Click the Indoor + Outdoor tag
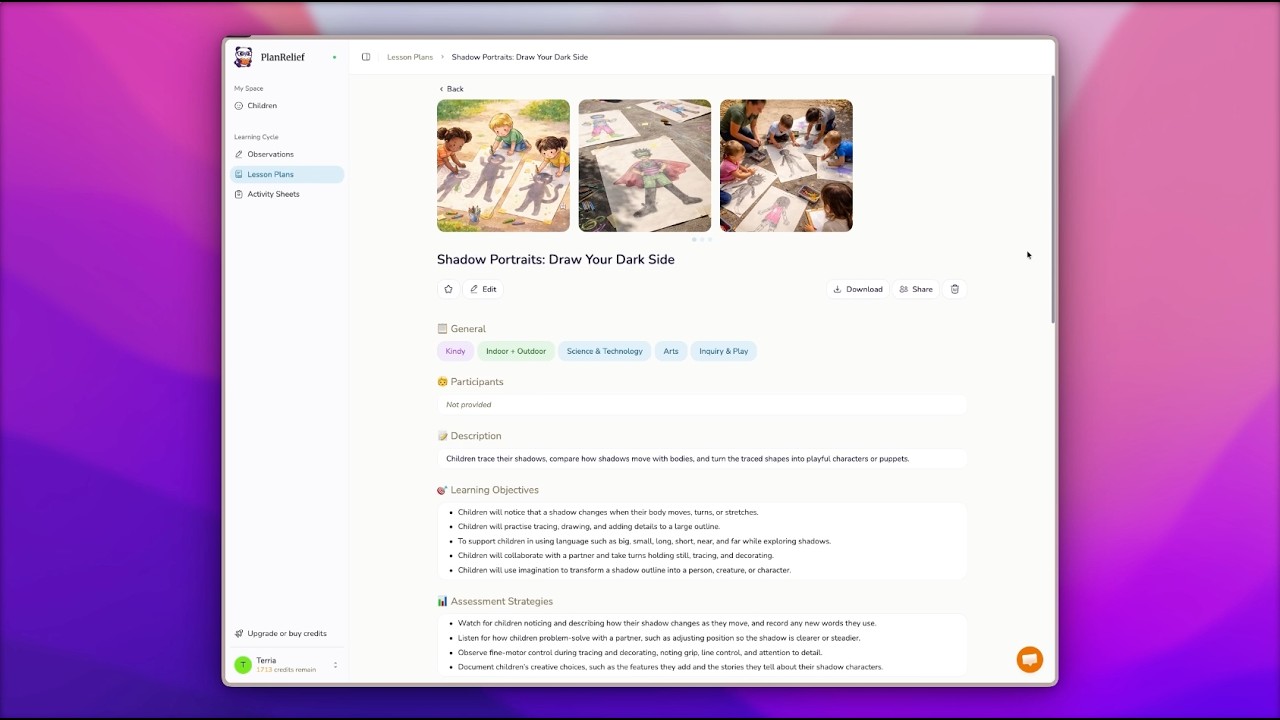 [x=516, y=351]
